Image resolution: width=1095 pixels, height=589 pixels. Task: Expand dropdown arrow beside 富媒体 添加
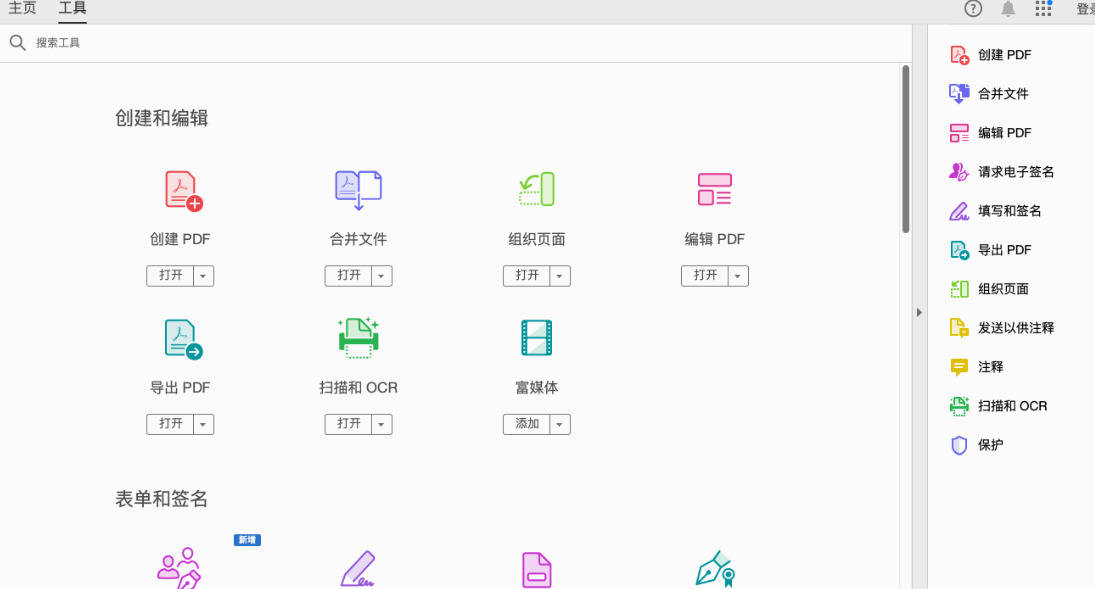[560, 425]
